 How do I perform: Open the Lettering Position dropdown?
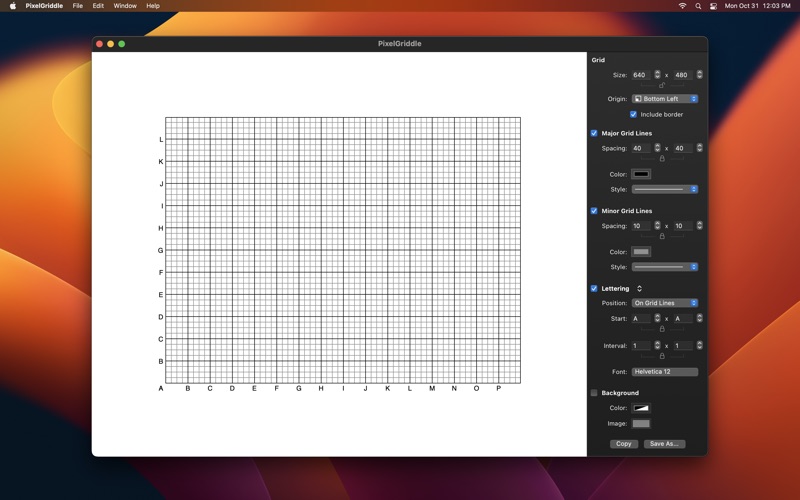(x=665, y=303)
